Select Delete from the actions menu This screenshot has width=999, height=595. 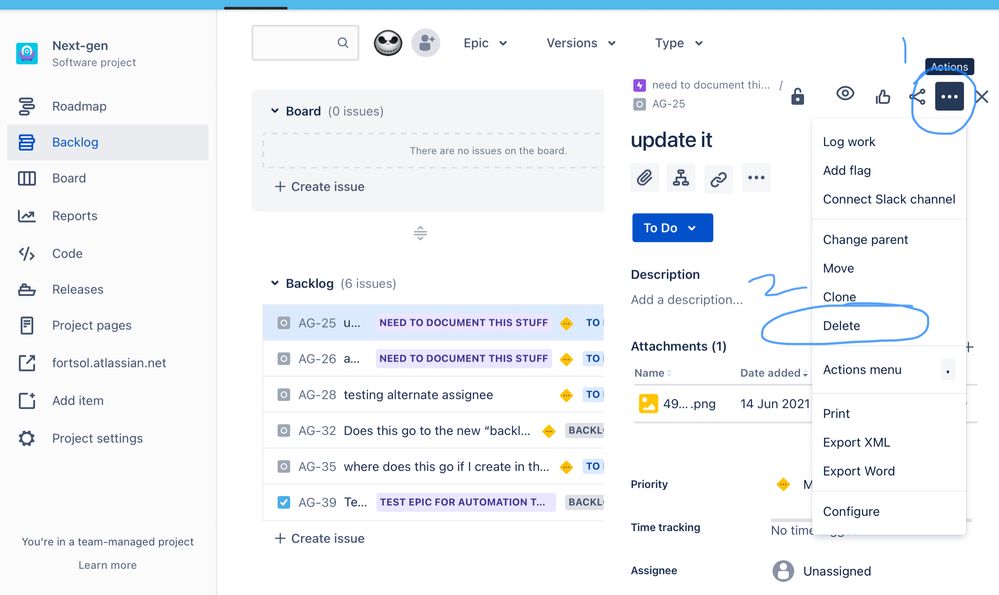coord(843,325)
